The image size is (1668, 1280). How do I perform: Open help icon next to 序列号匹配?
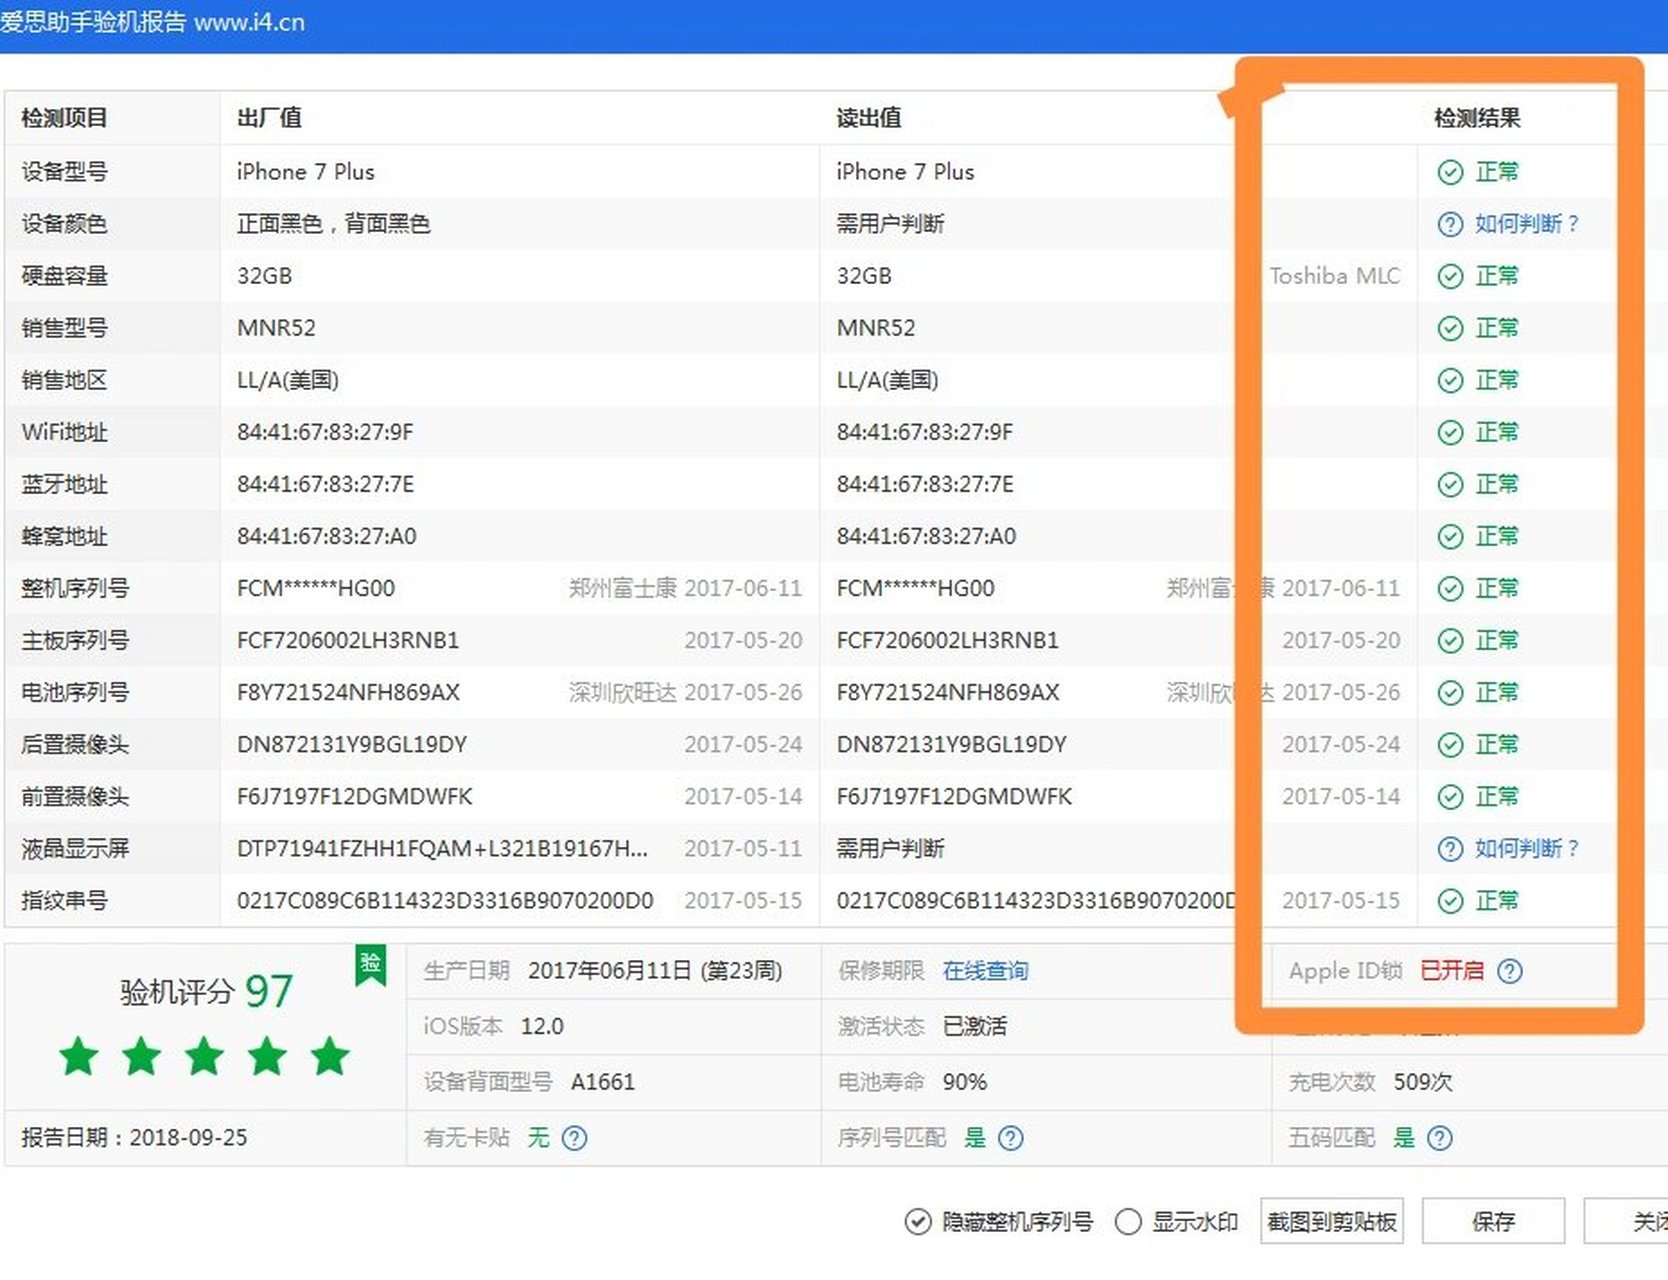[x=1011, y=1137]
